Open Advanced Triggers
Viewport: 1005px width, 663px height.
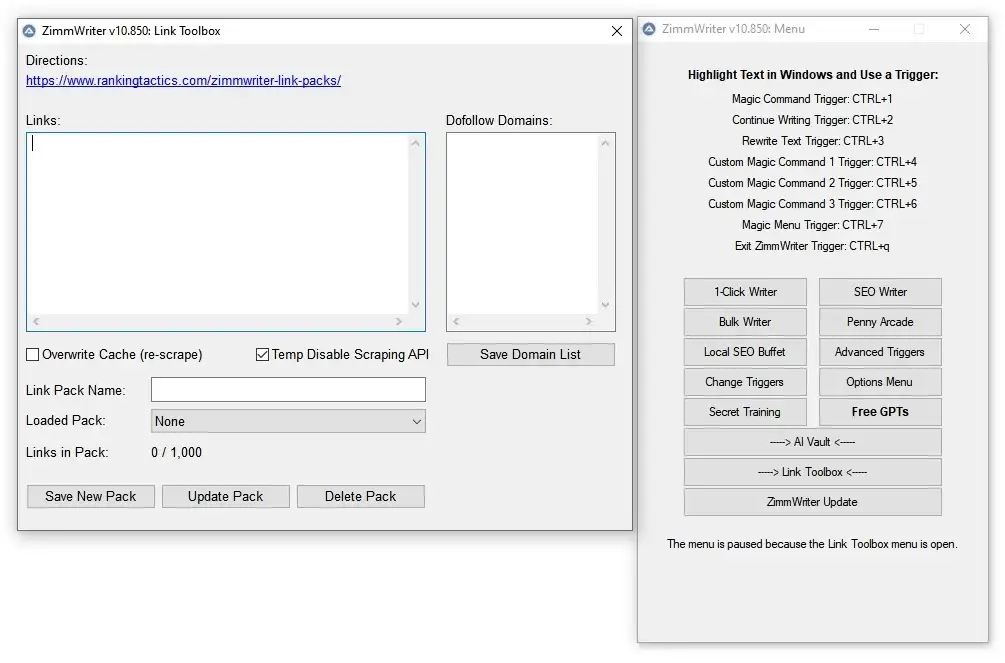pos(880,351)
